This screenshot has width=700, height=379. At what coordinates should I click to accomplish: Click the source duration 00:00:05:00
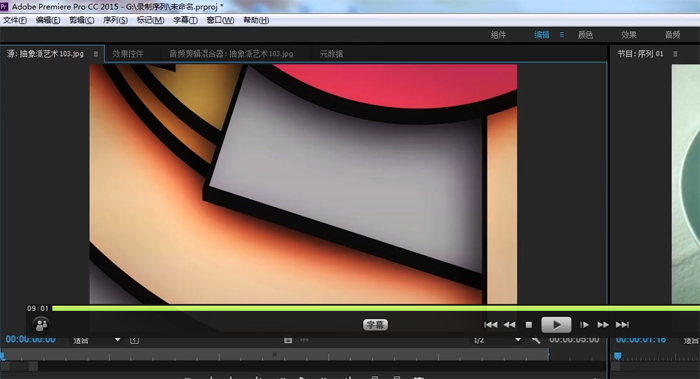(574, 340)
